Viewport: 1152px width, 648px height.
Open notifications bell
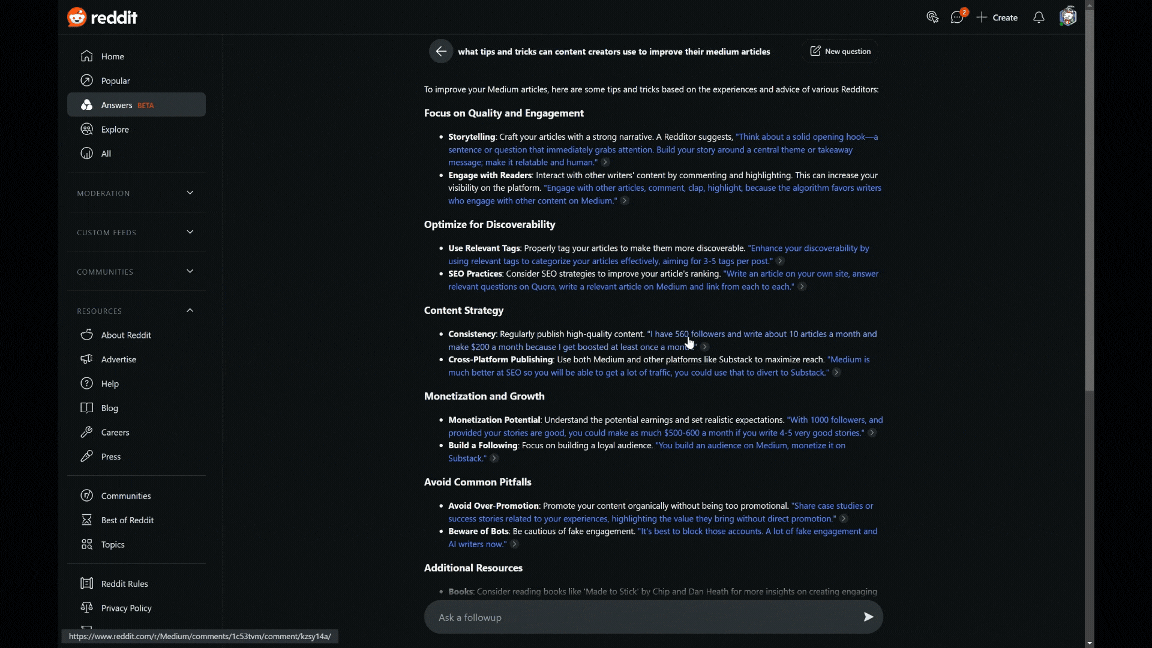coord(1039,17)
